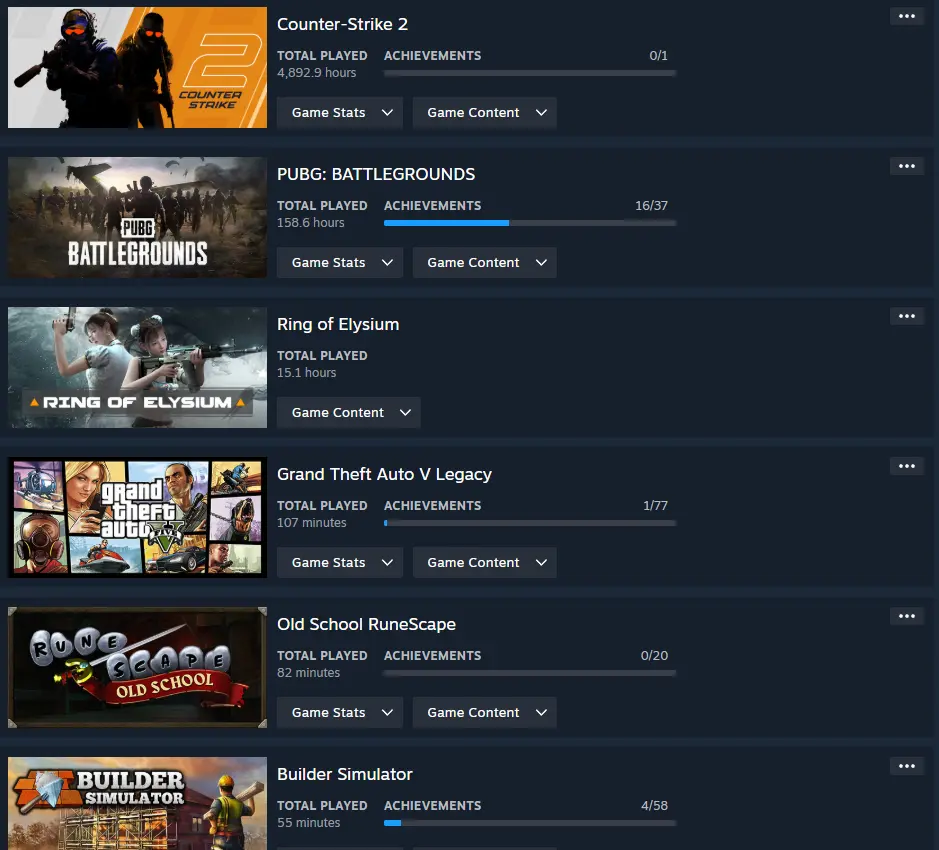Open the Old School RuneScape title link
Viewport: 939px width, 850px height.
[x=366, y=624]
